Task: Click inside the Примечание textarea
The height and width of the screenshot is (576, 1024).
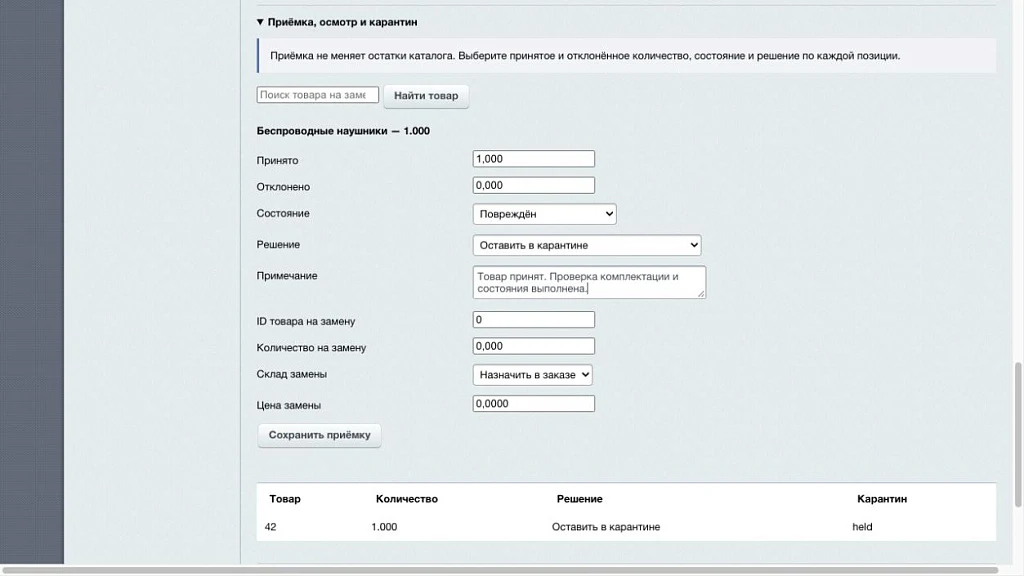Action: pyautogui.click(x=589, y=282)
